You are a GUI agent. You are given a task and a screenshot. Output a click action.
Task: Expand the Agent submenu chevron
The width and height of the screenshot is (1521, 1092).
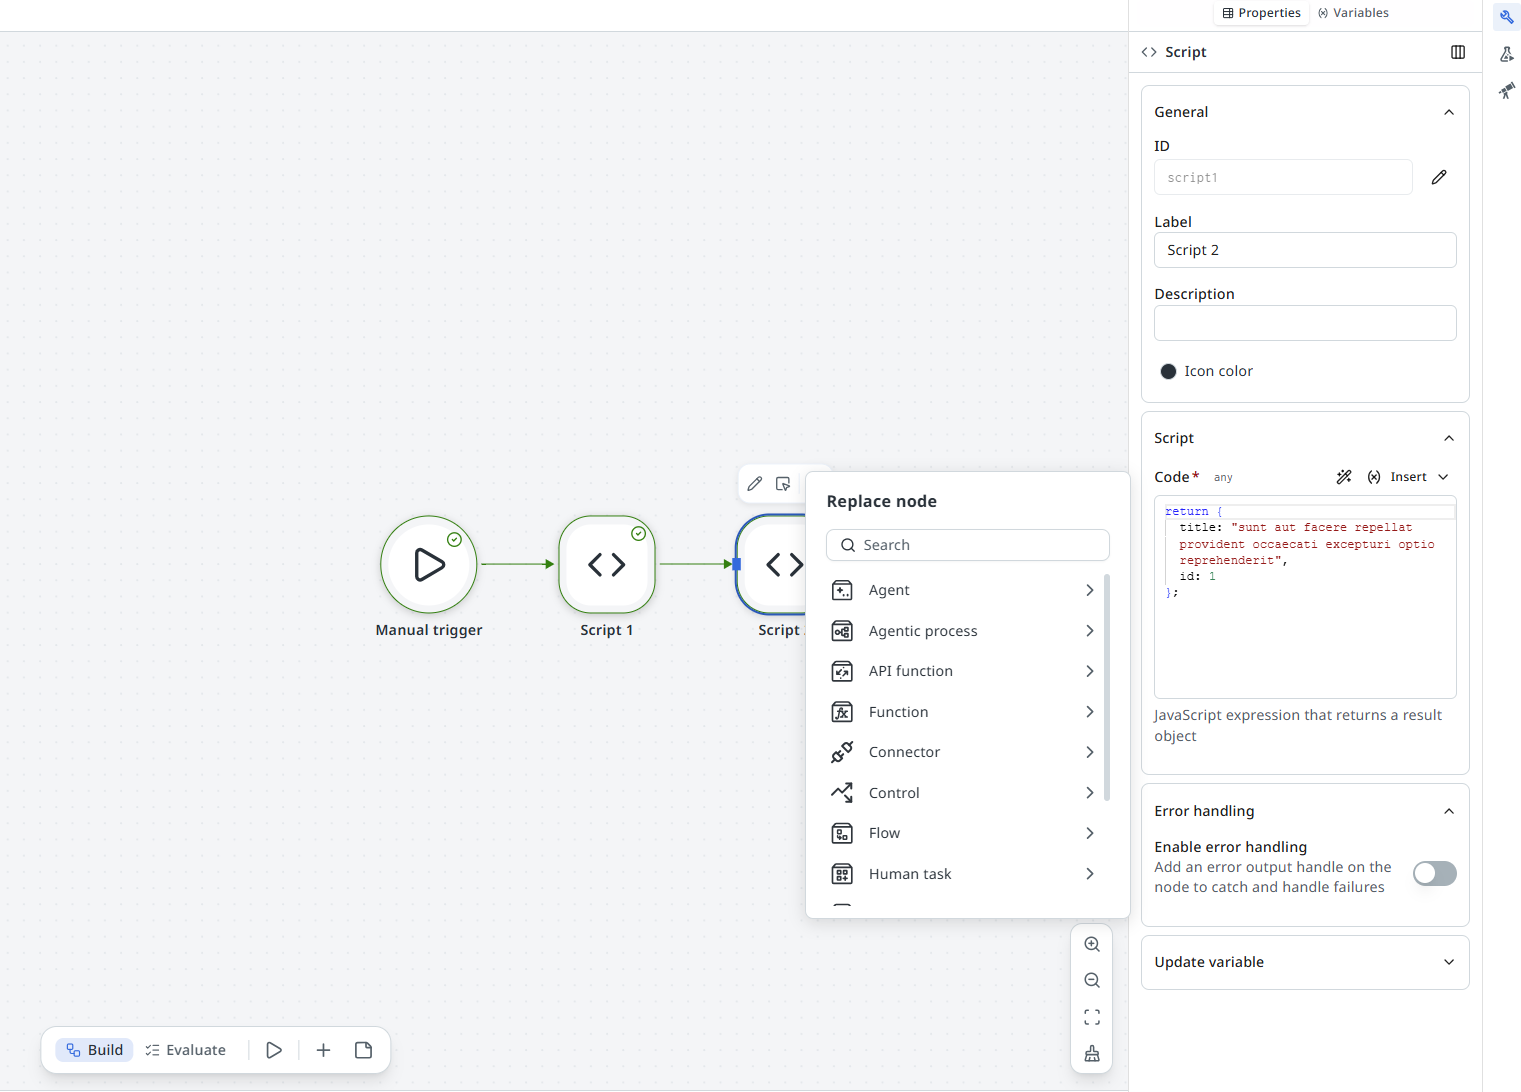pos(1089,590)
